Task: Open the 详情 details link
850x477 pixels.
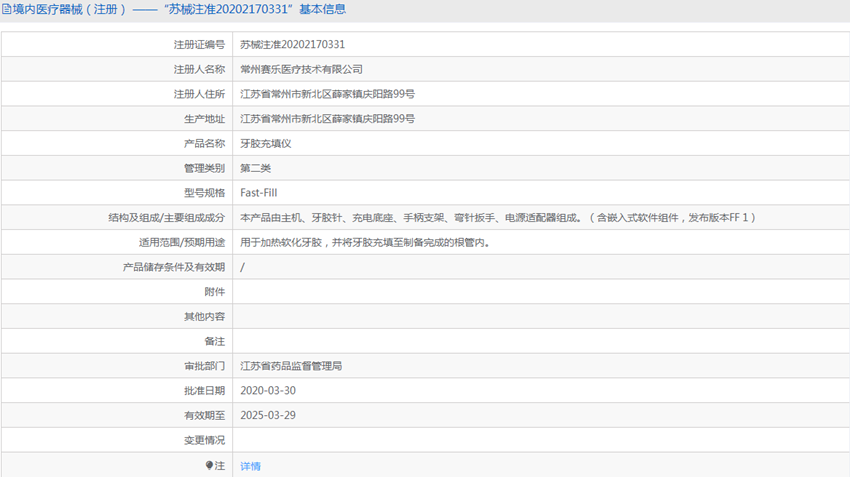Action: tap(250, 466)
